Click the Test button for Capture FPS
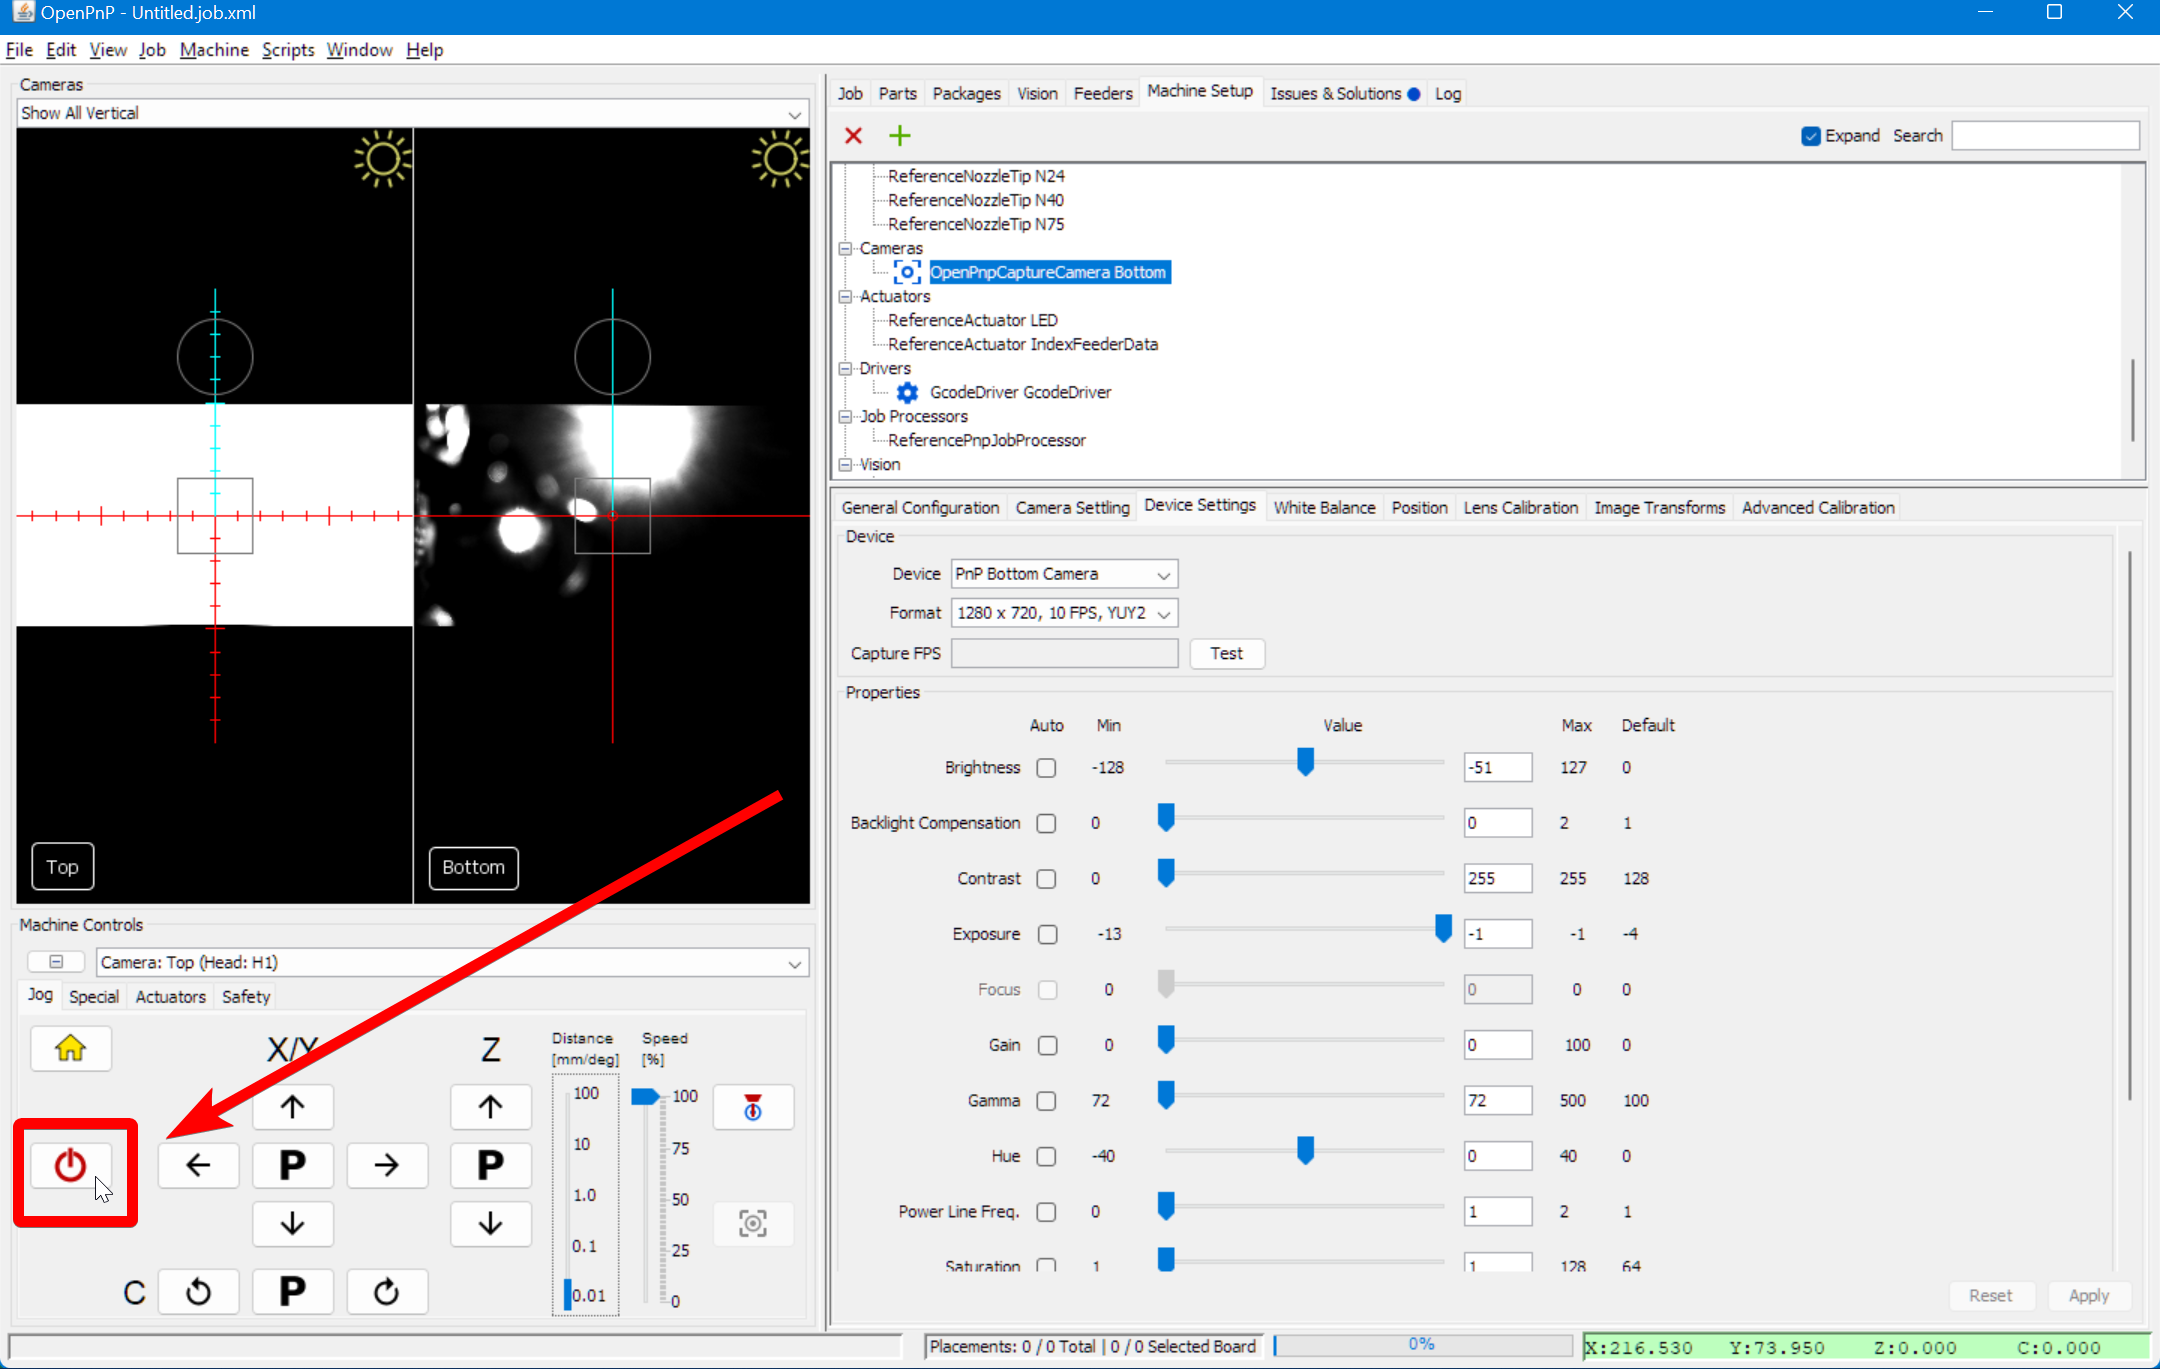 tap(1227, 653)
